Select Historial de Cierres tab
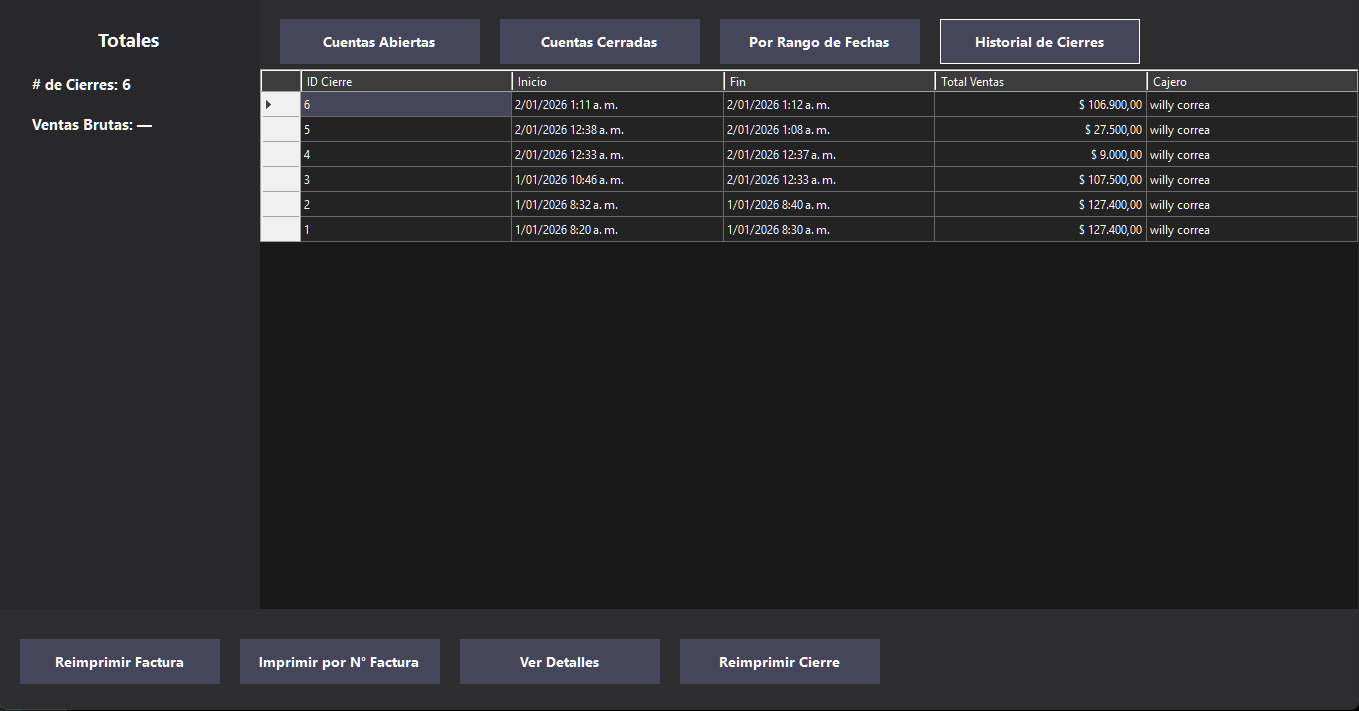The height and width of the screenshot is (711, 1359). tap(1039, 42)
